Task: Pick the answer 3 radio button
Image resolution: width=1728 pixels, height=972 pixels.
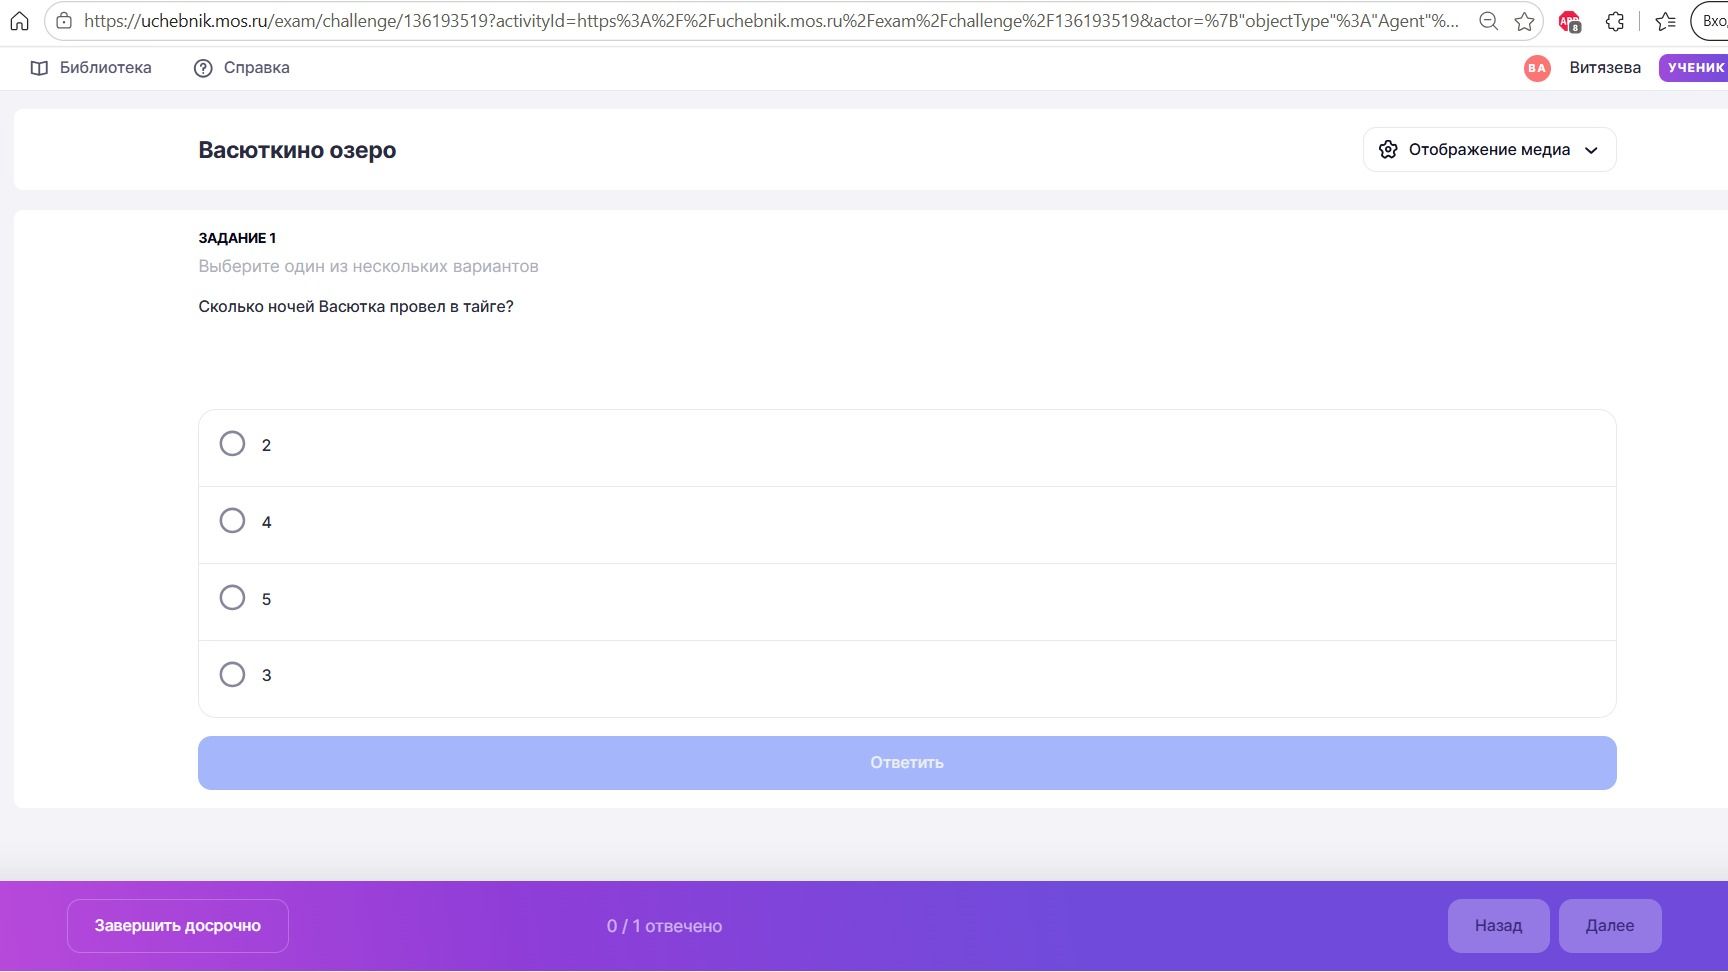Action: [x=232, y=675]
